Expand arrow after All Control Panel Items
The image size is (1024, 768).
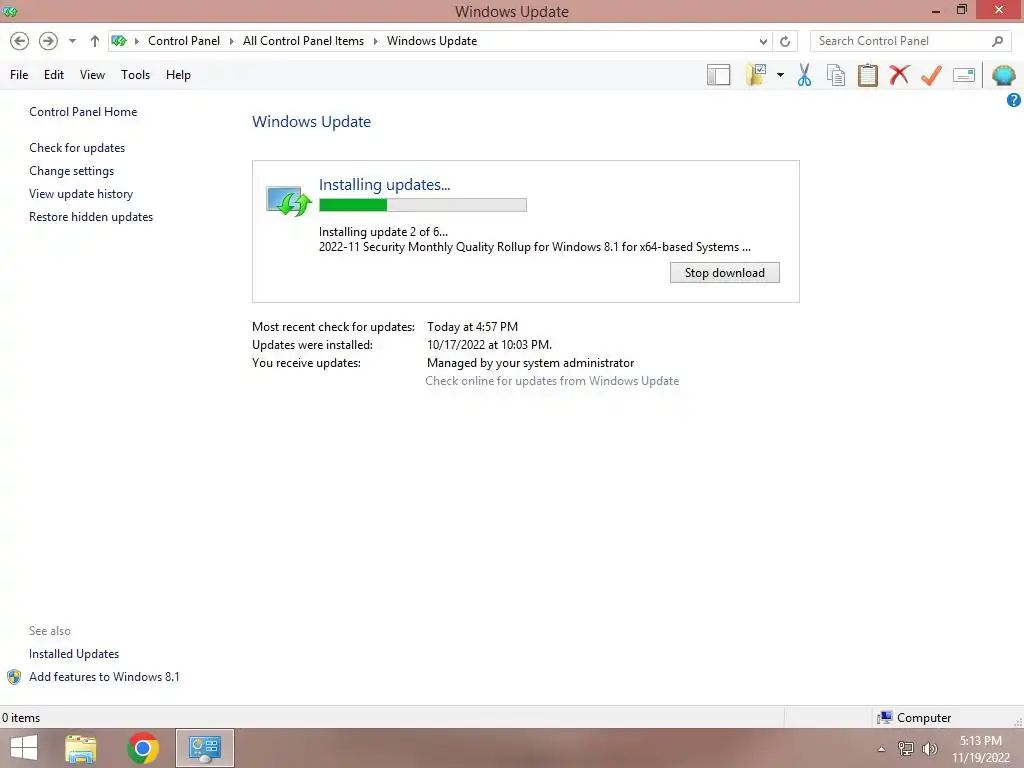[376, 41]
